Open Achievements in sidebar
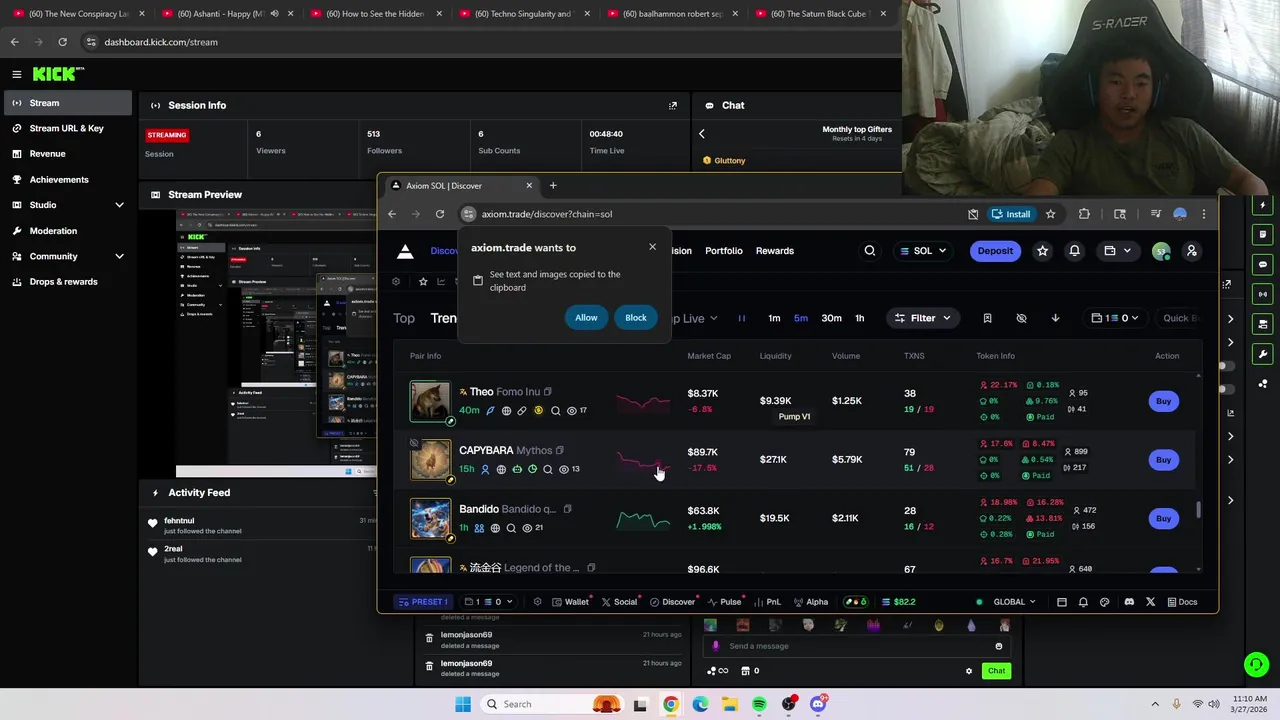 (66, 180)
